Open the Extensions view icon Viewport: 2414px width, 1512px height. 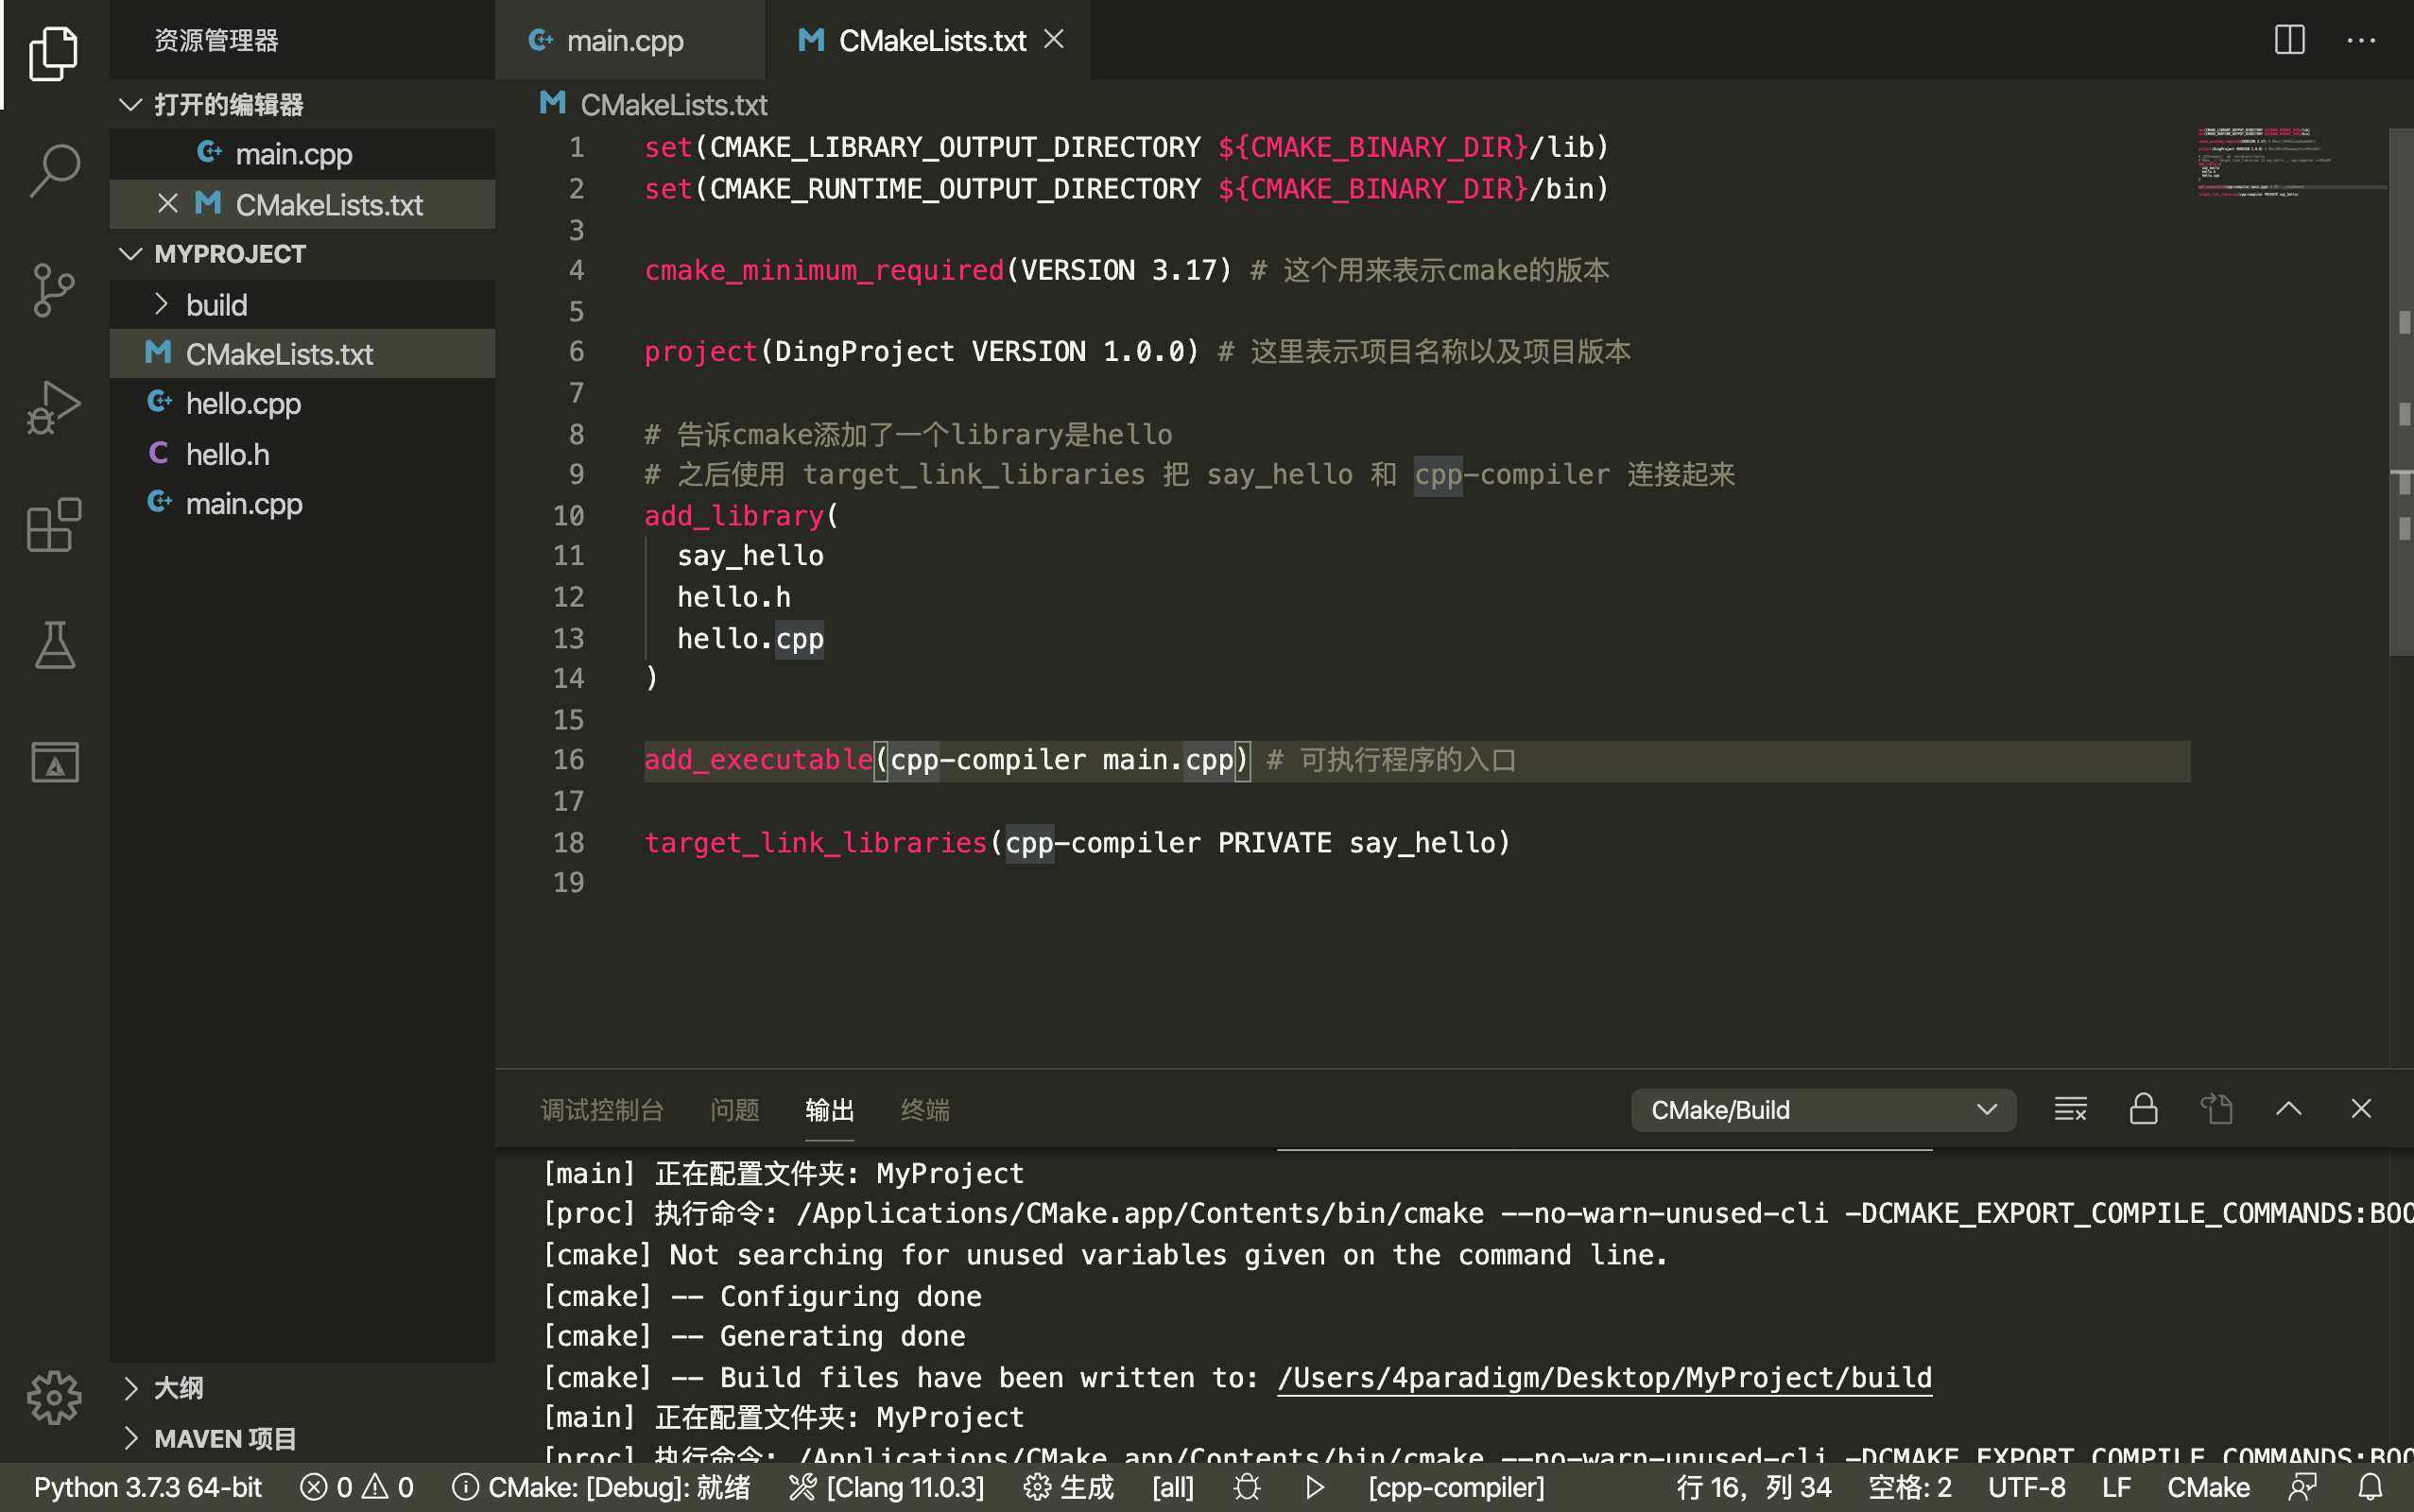pos(54,525)
